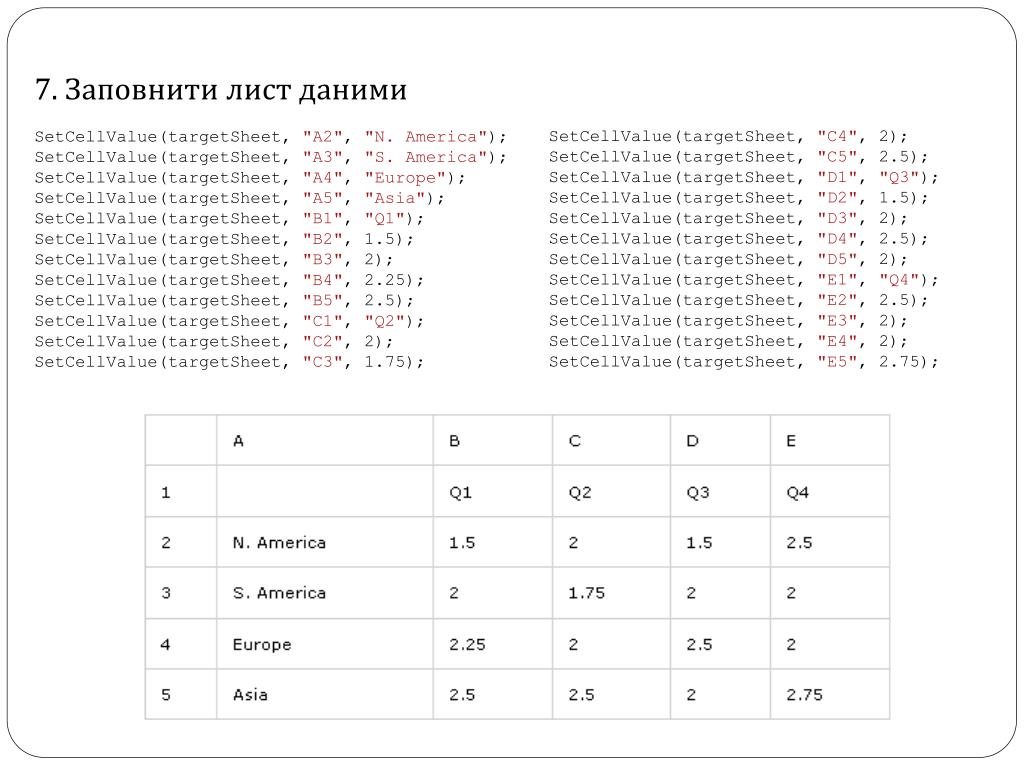
Task: Click code line setting "D1" to "Q3"
Action: [x=743, y=178]
